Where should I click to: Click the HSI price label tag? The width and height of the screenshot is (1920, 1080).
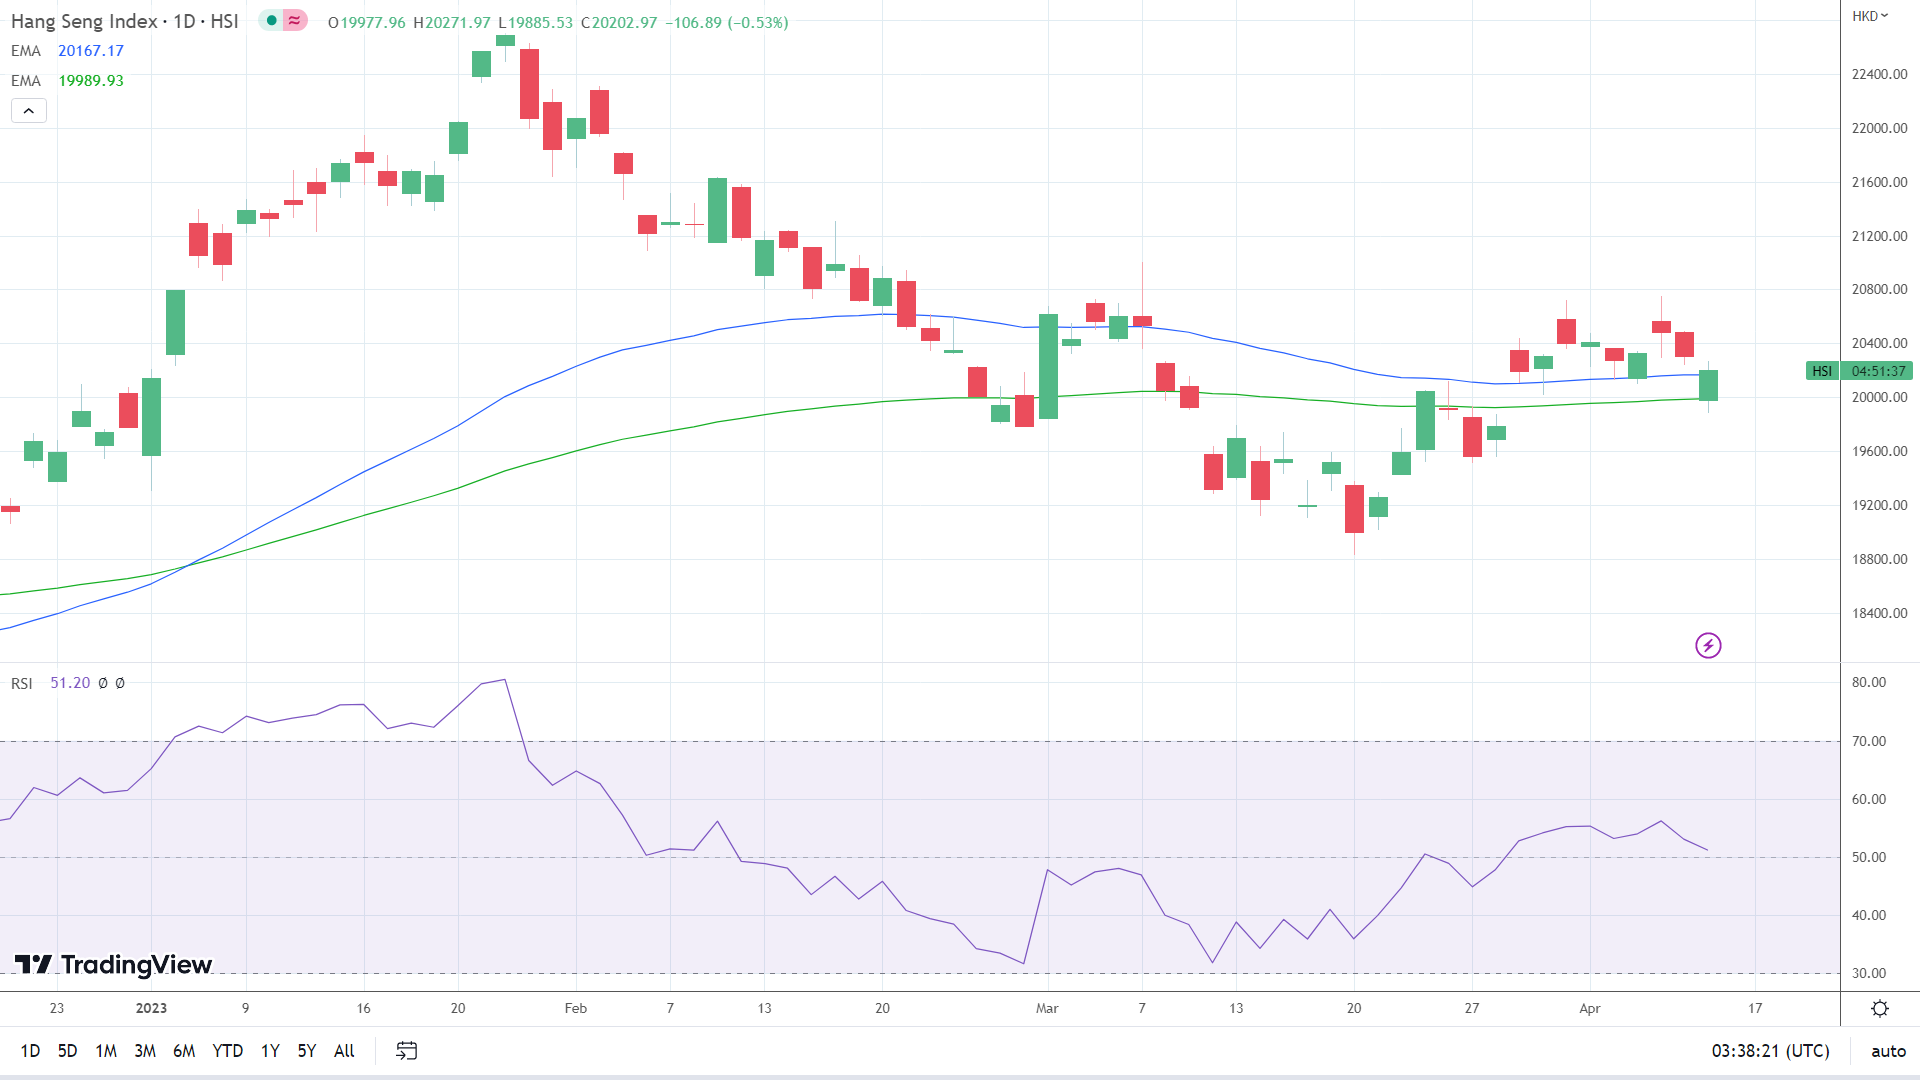(1822, 371)
